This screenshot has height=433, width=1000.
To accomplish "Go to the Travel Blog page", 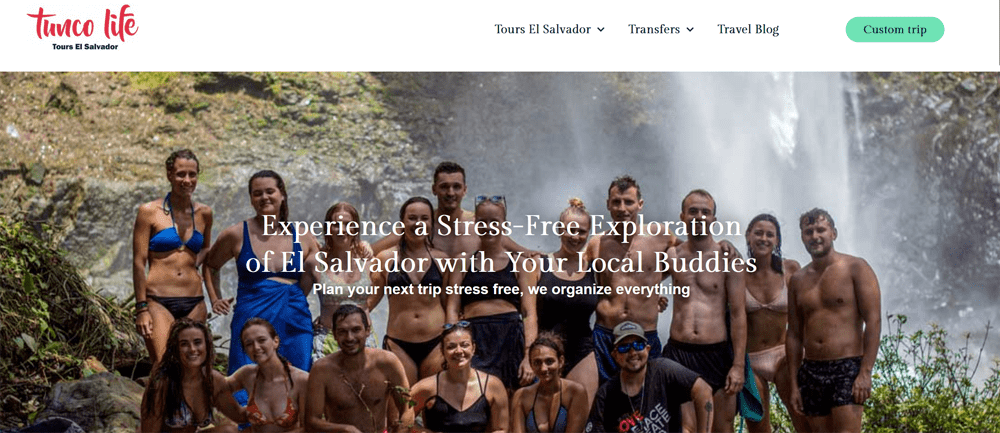I will [748, 29].
